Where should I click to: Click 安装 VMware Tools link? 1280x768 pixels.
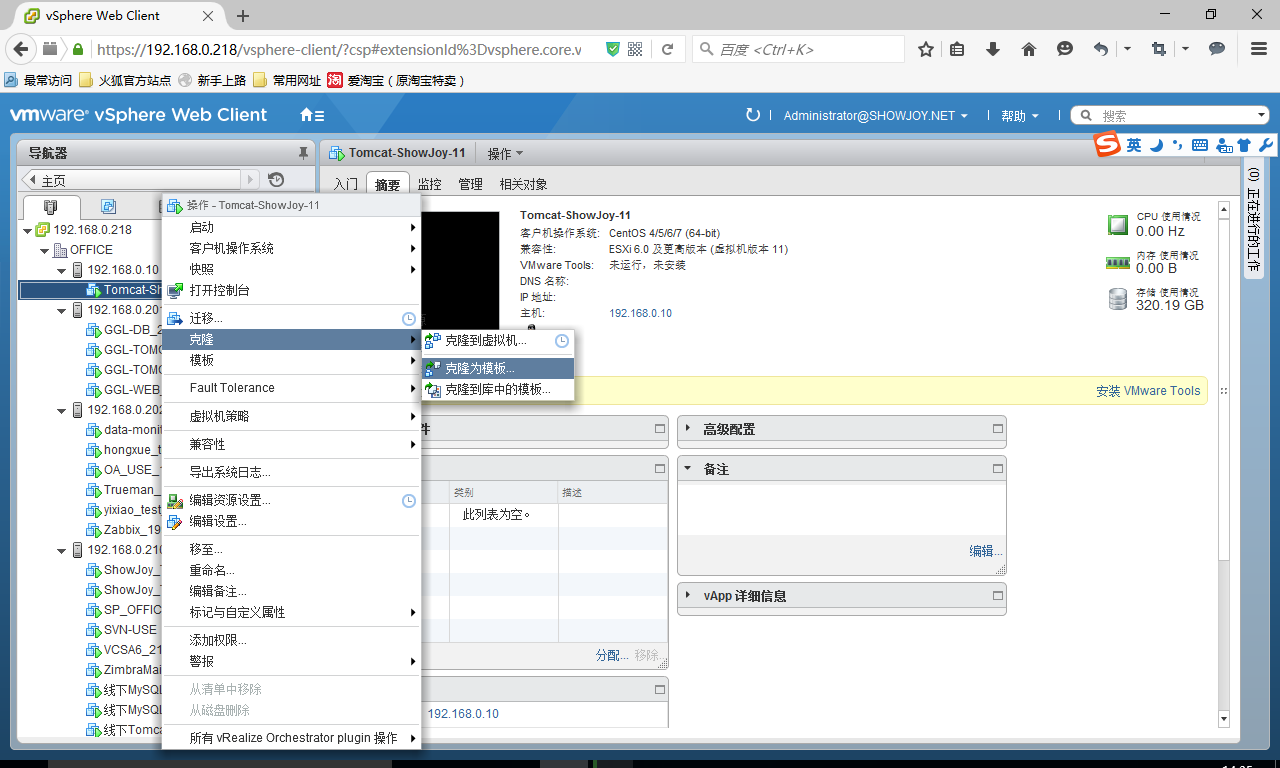pos(1148,391)
